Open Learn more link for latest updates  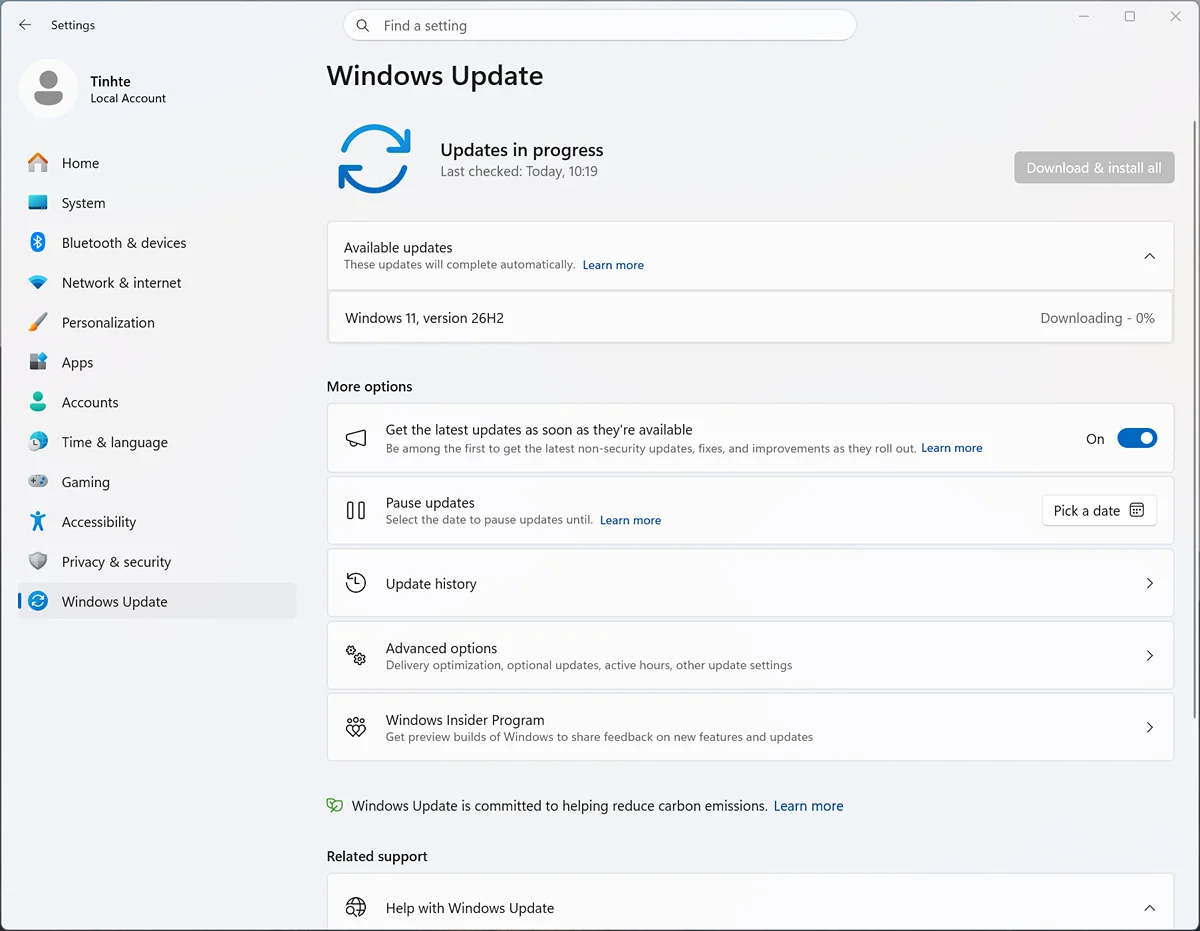(952, 448)
